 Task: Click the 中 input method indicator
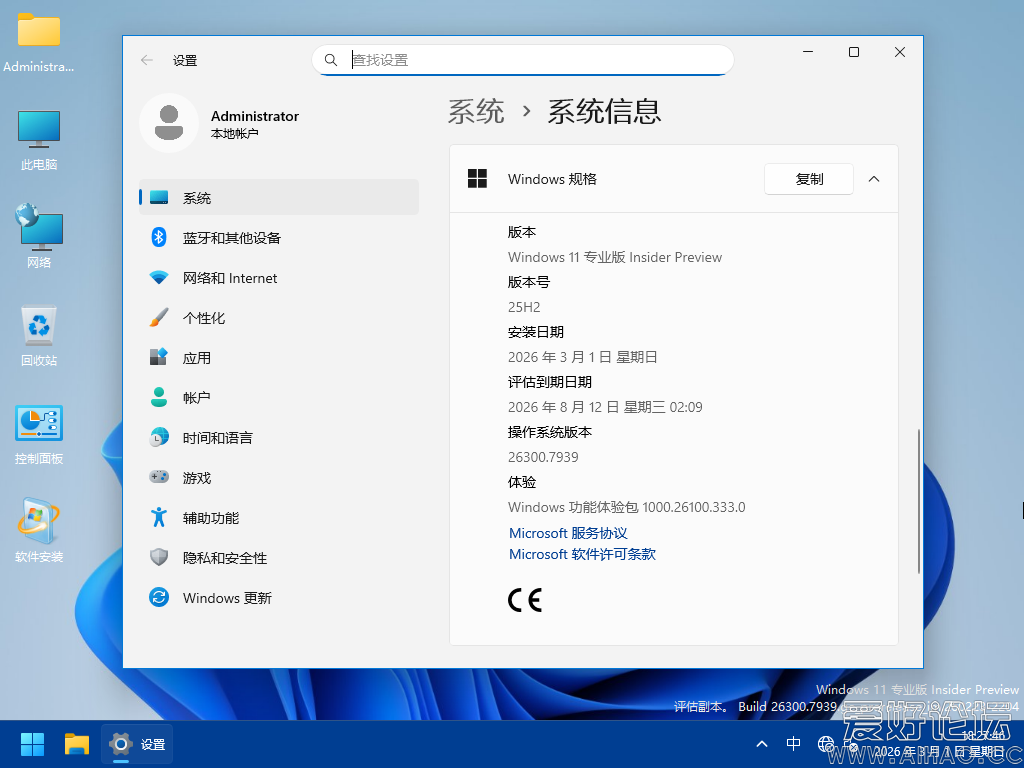793,744
